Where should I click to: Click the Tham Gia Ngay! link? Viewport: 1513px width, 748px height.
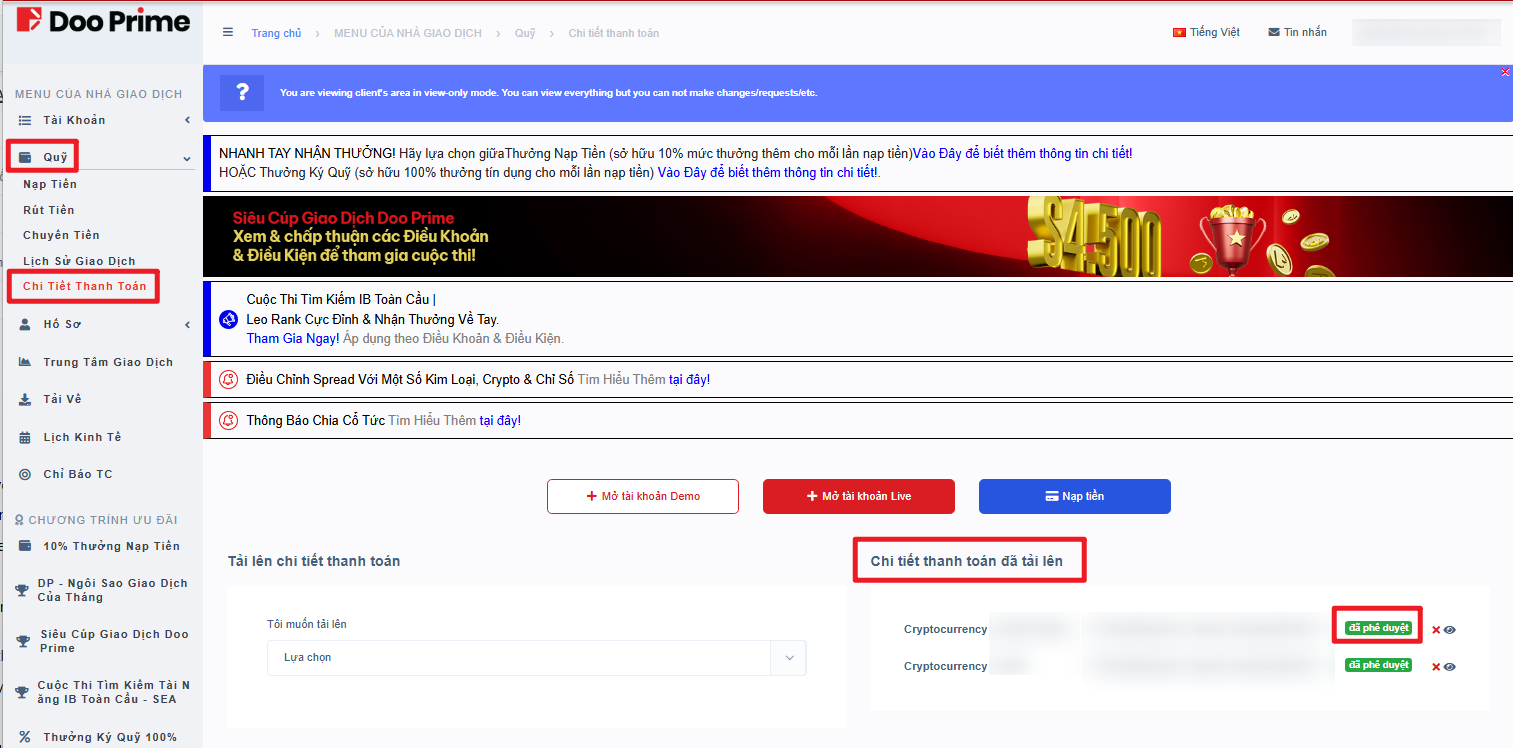(293, 339)
